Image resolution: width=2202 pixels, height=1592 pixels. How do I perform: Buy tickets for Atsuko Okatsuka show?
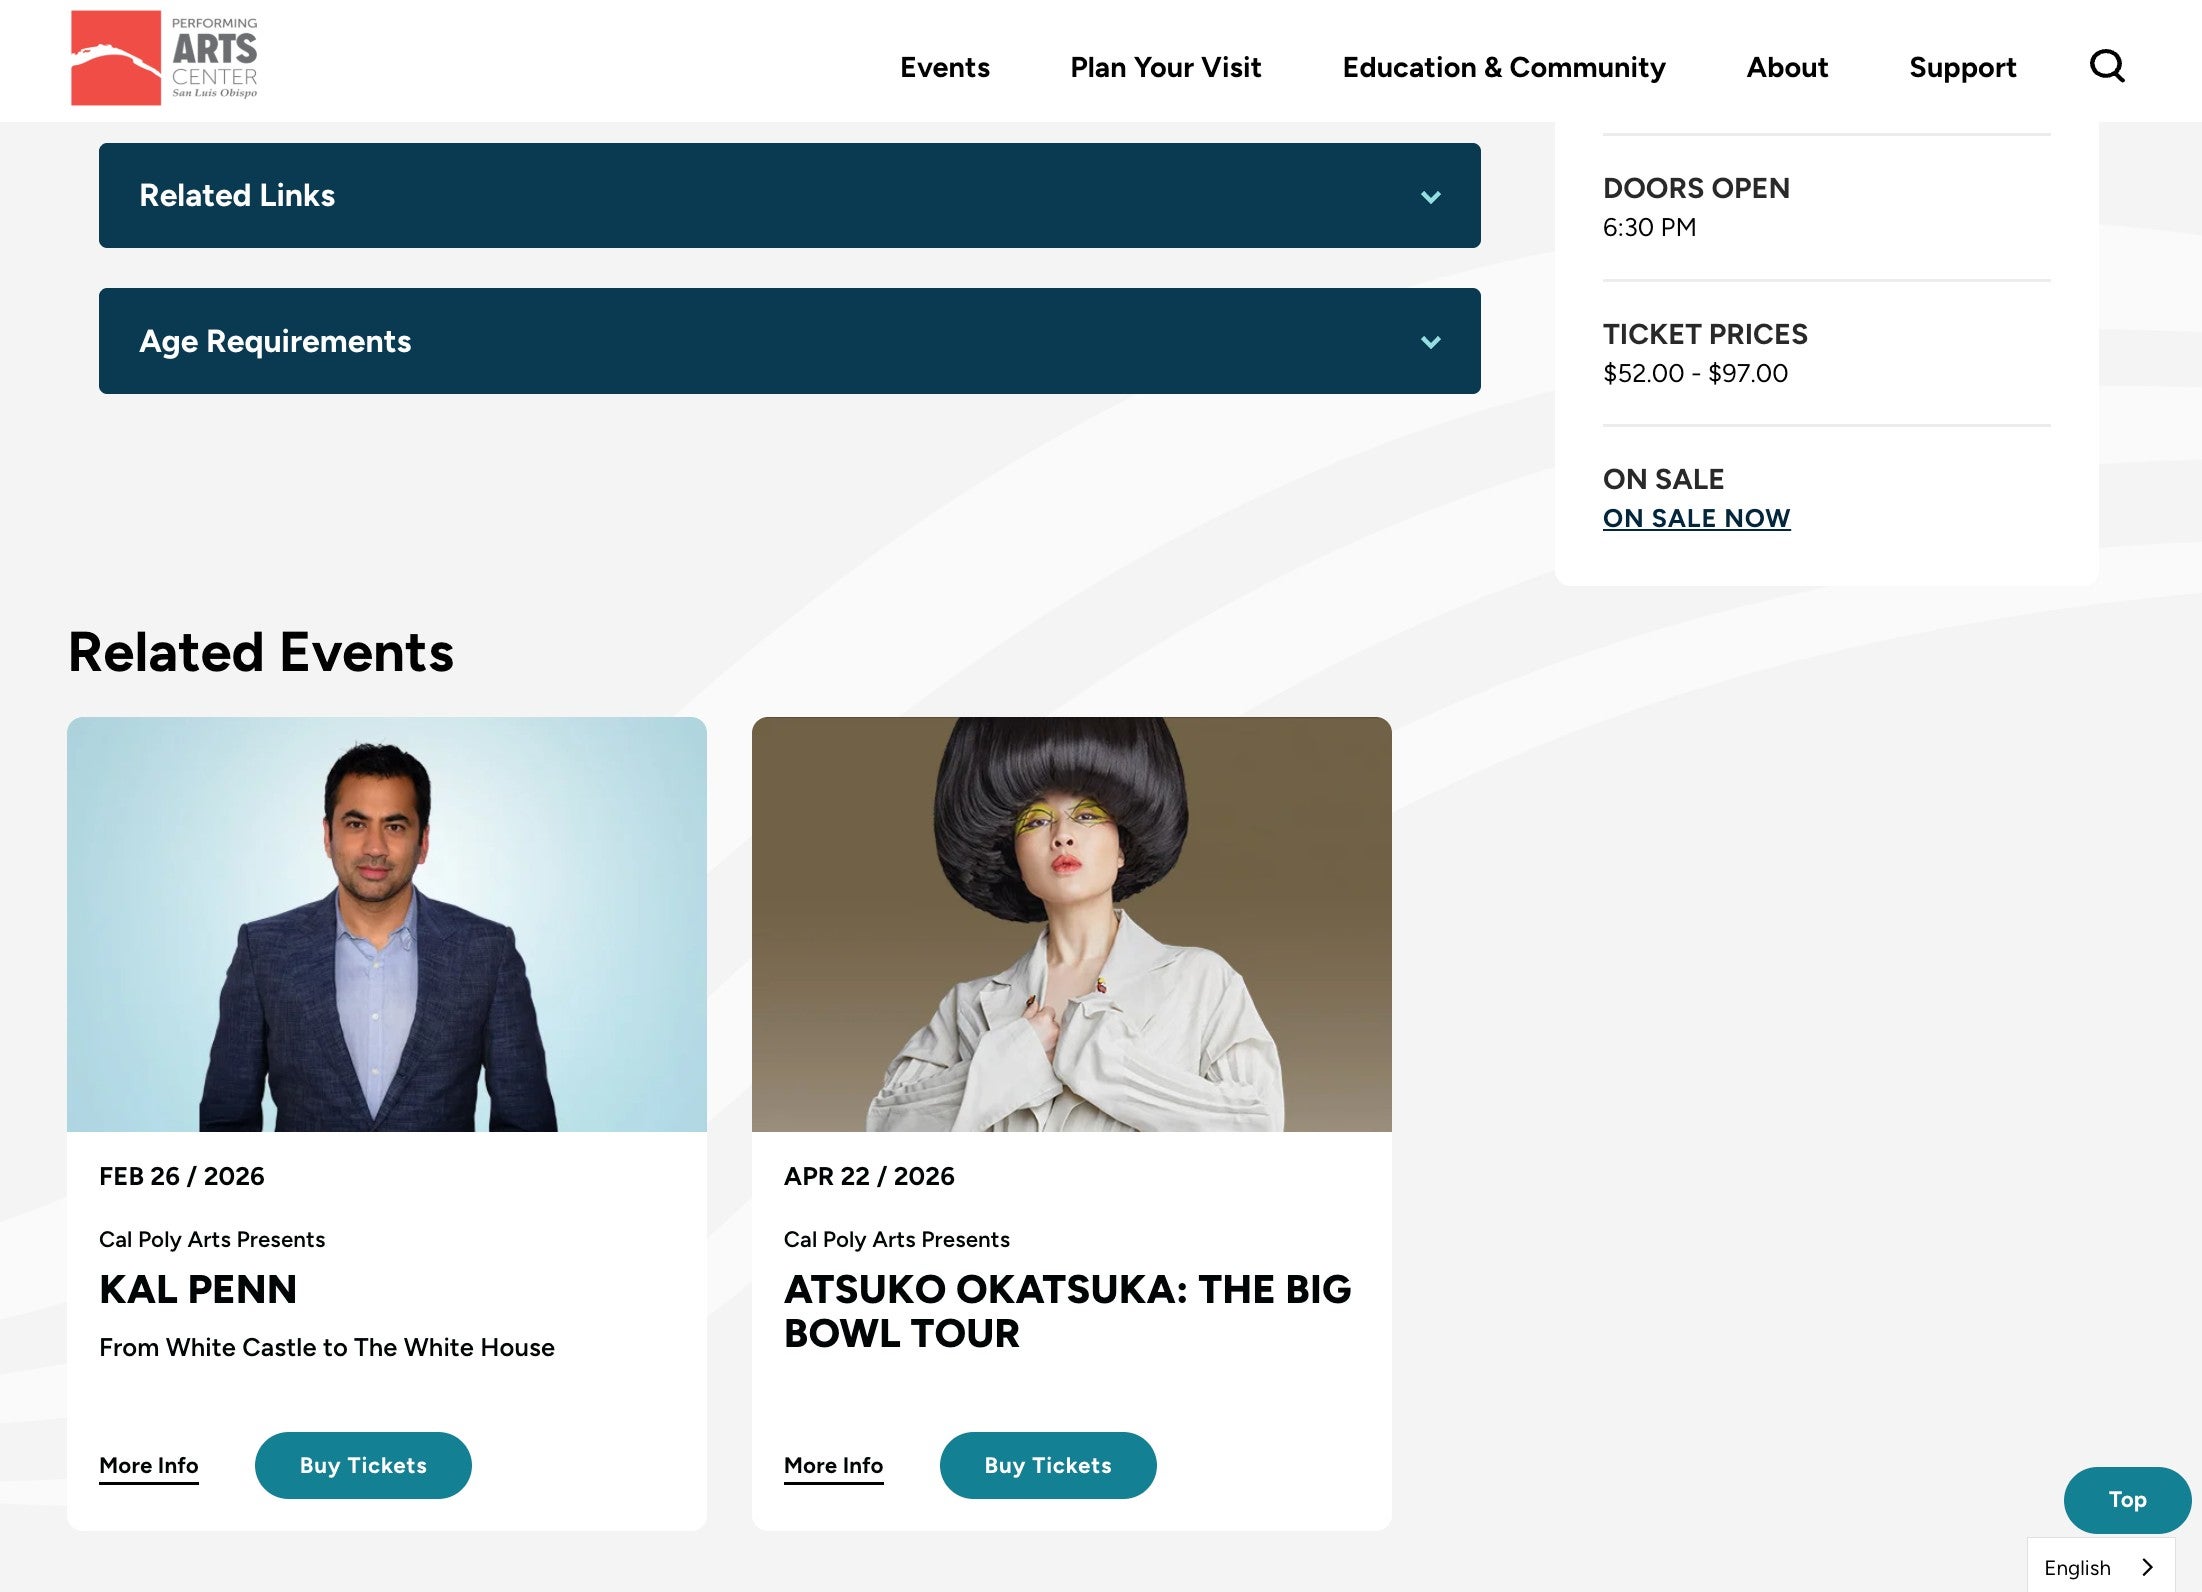pyautogui.click(x=1047, y=1465)
